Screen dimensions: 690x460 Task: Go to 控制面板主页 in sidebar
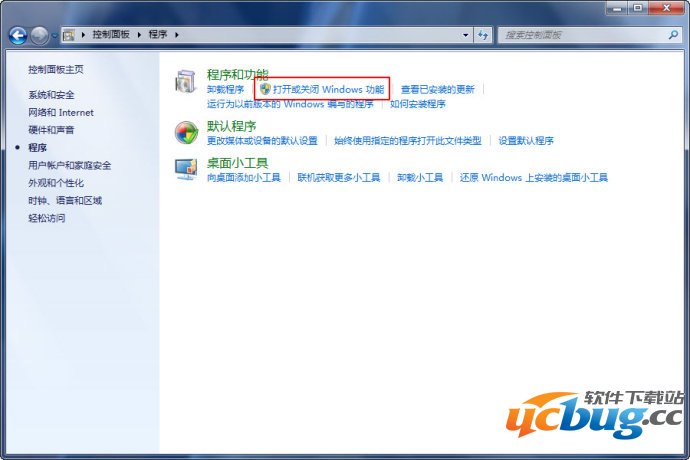click(x=56, y=69)
